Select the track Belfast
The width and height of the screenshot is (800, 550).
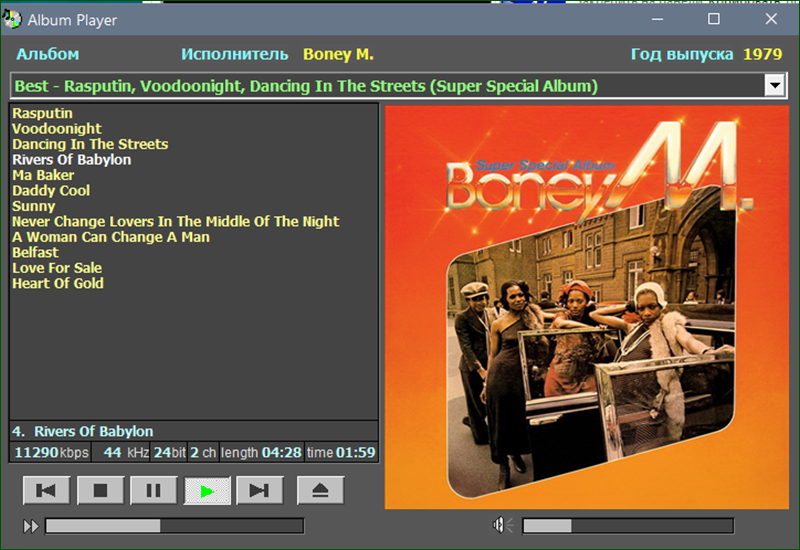tap(35, 253)
